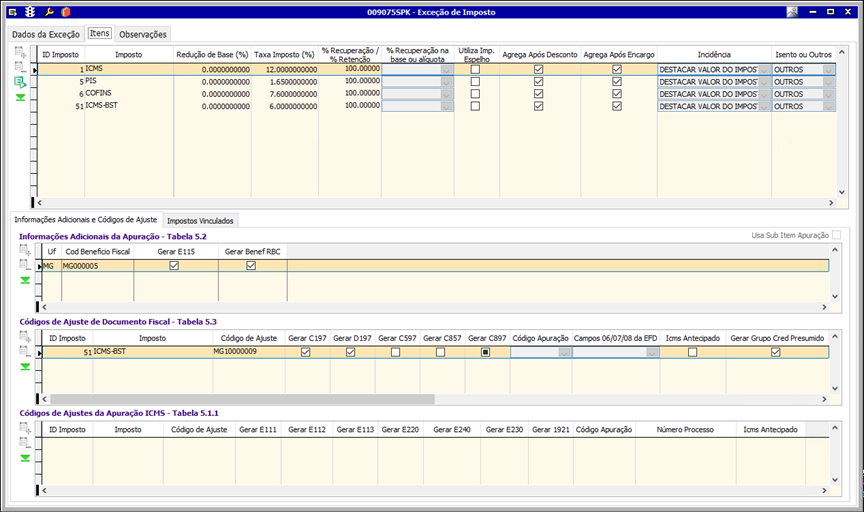Expand Código Apuração dropdown in Tabela 5.3
Image resolution: width=864 pixels, height=512 pixels.
565,352
